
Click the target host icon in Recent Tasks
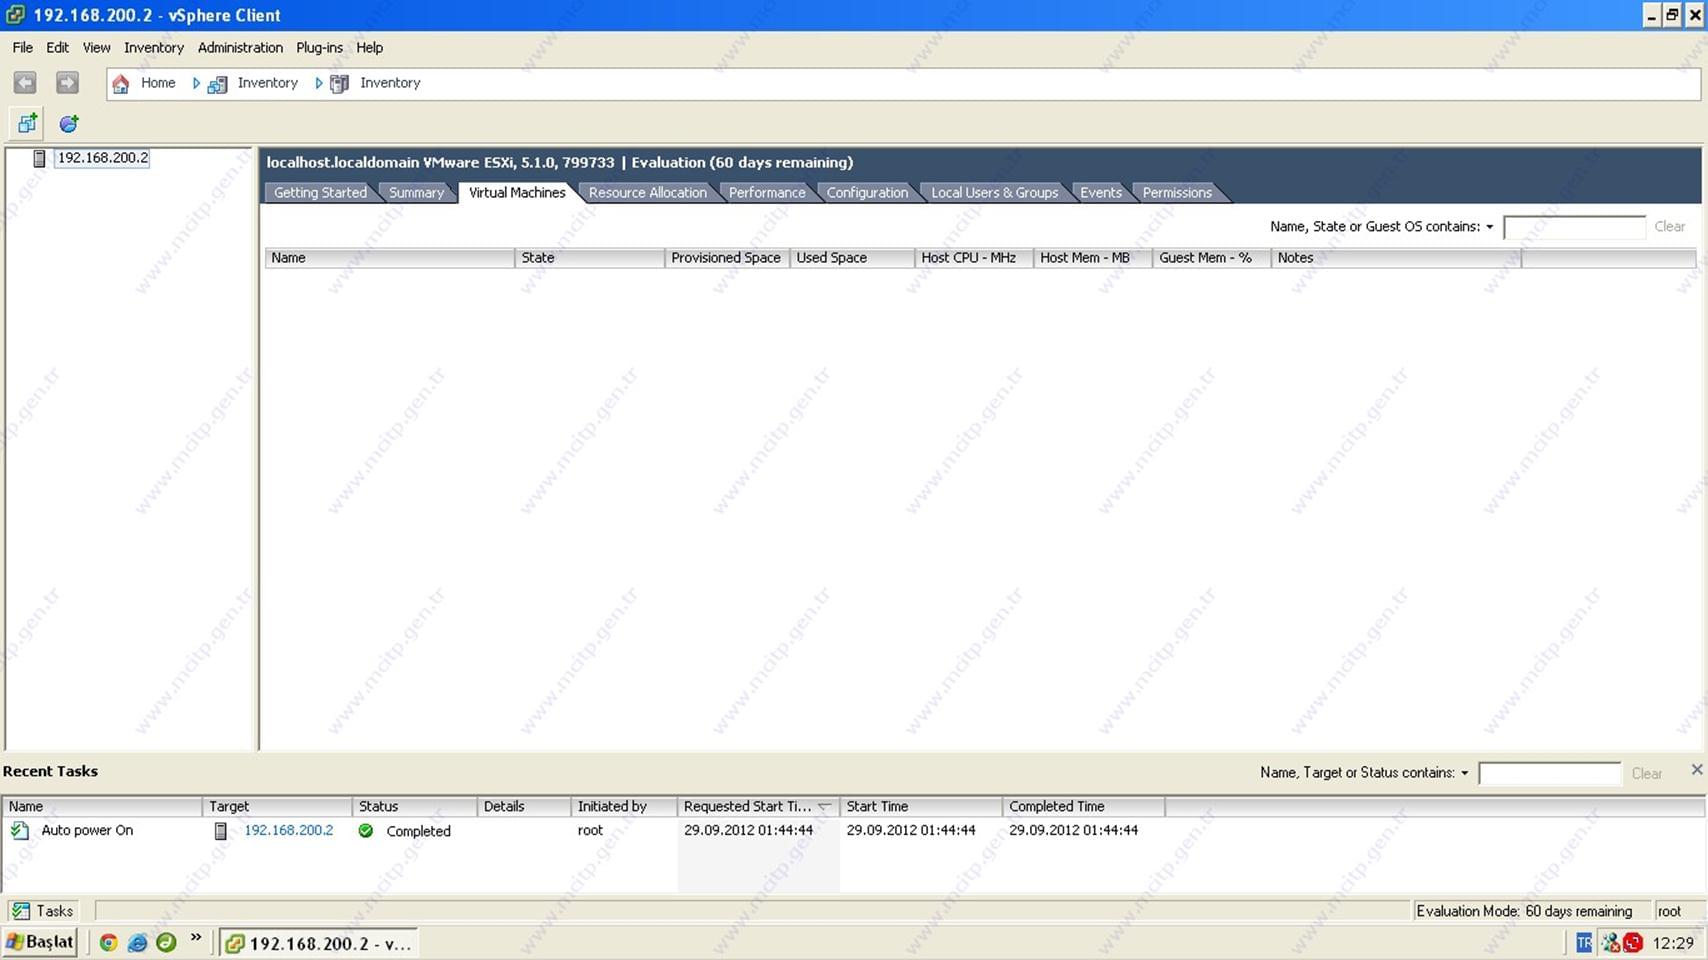coord(221,831)
